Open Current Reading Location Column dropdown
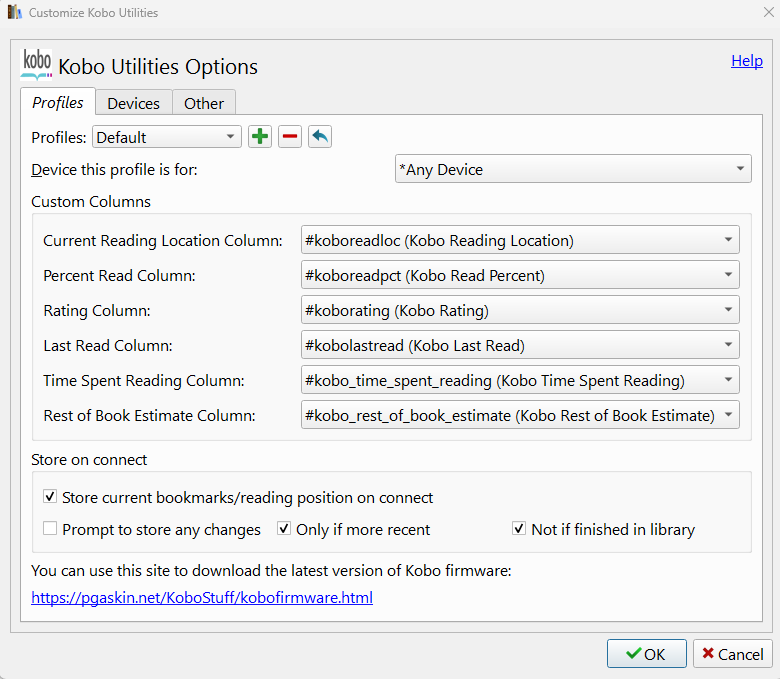This screenshot has width=780, height=679. [x=520, y=240]
